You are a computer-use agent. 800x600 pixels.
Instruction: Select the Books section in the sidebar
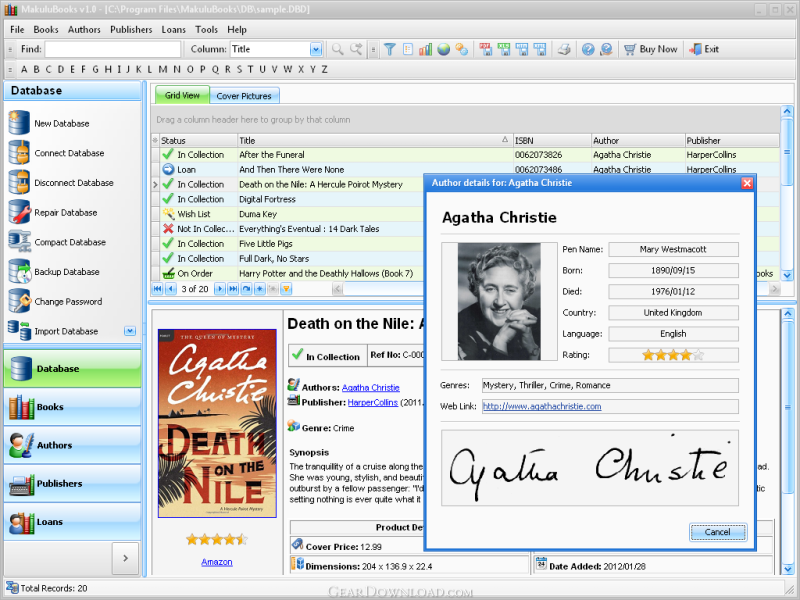click(x=72, y=407)
